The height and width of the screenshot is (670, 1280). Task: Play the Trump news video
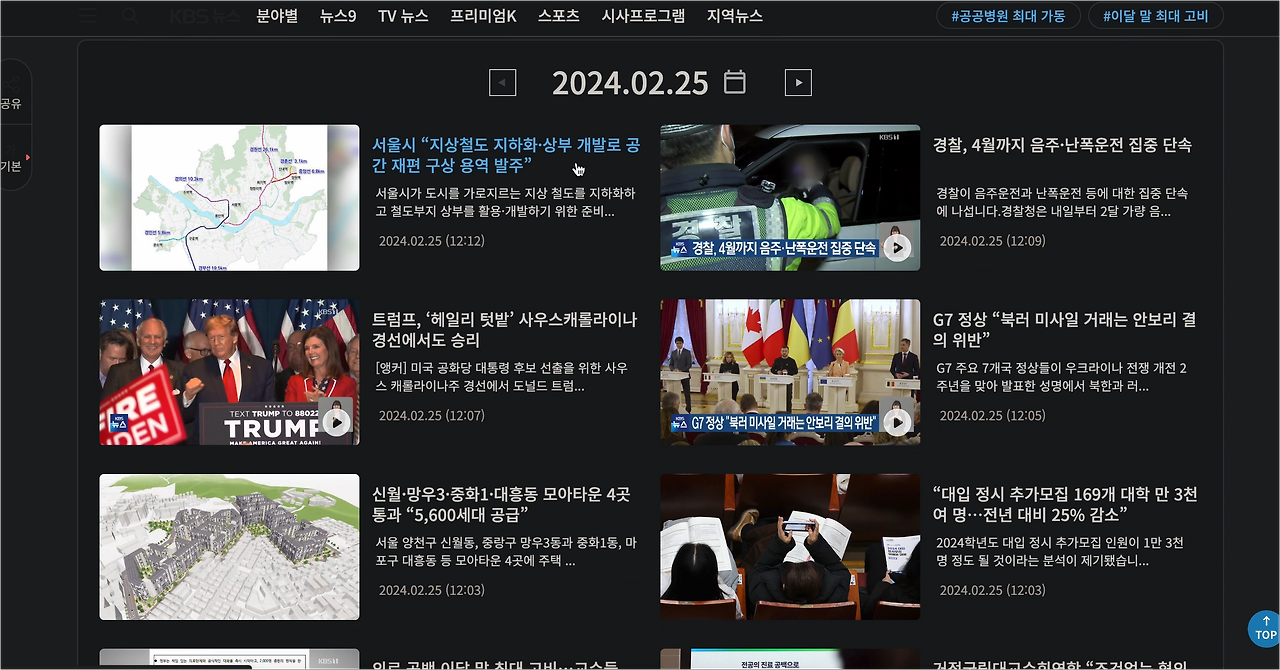336,423
